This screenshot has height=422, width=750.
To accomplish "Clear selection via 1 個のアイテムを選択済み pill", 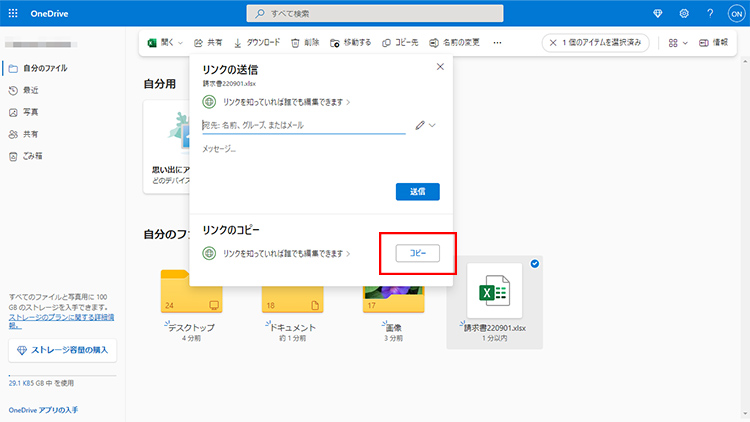I will (x=553, y=43).
